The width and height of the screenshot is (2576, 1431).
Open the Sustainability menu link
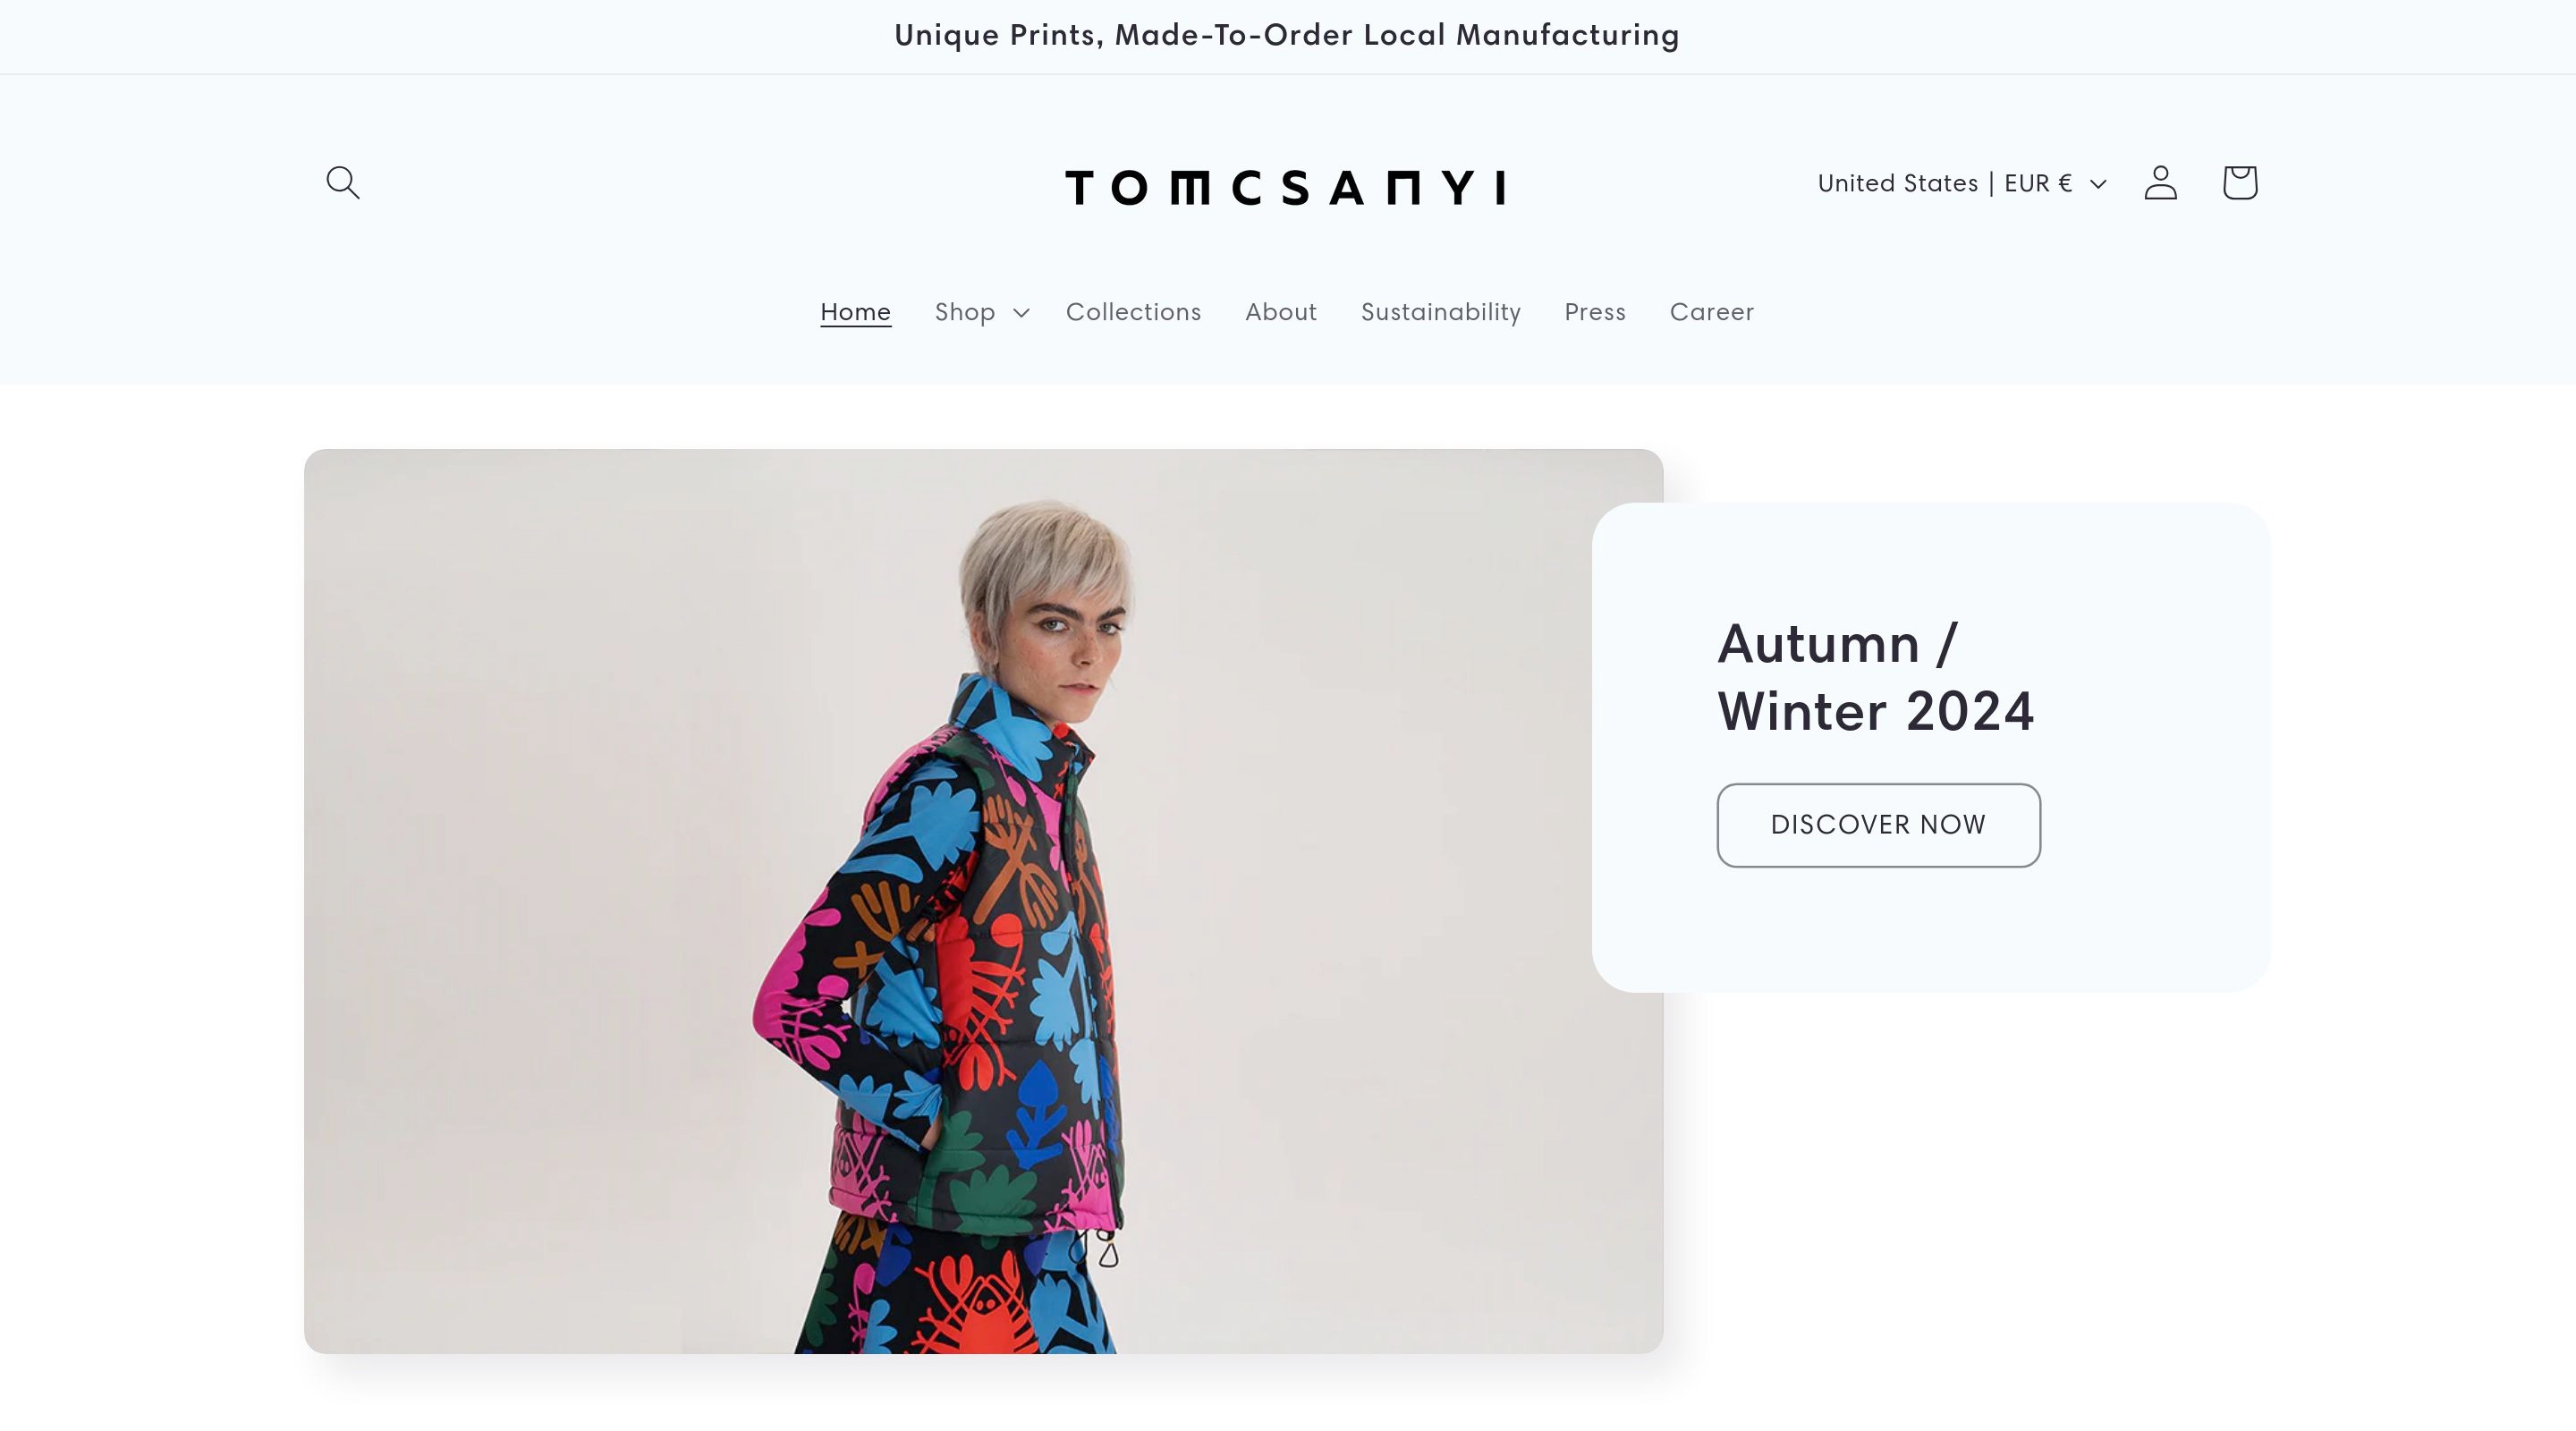click(1440, 312)
